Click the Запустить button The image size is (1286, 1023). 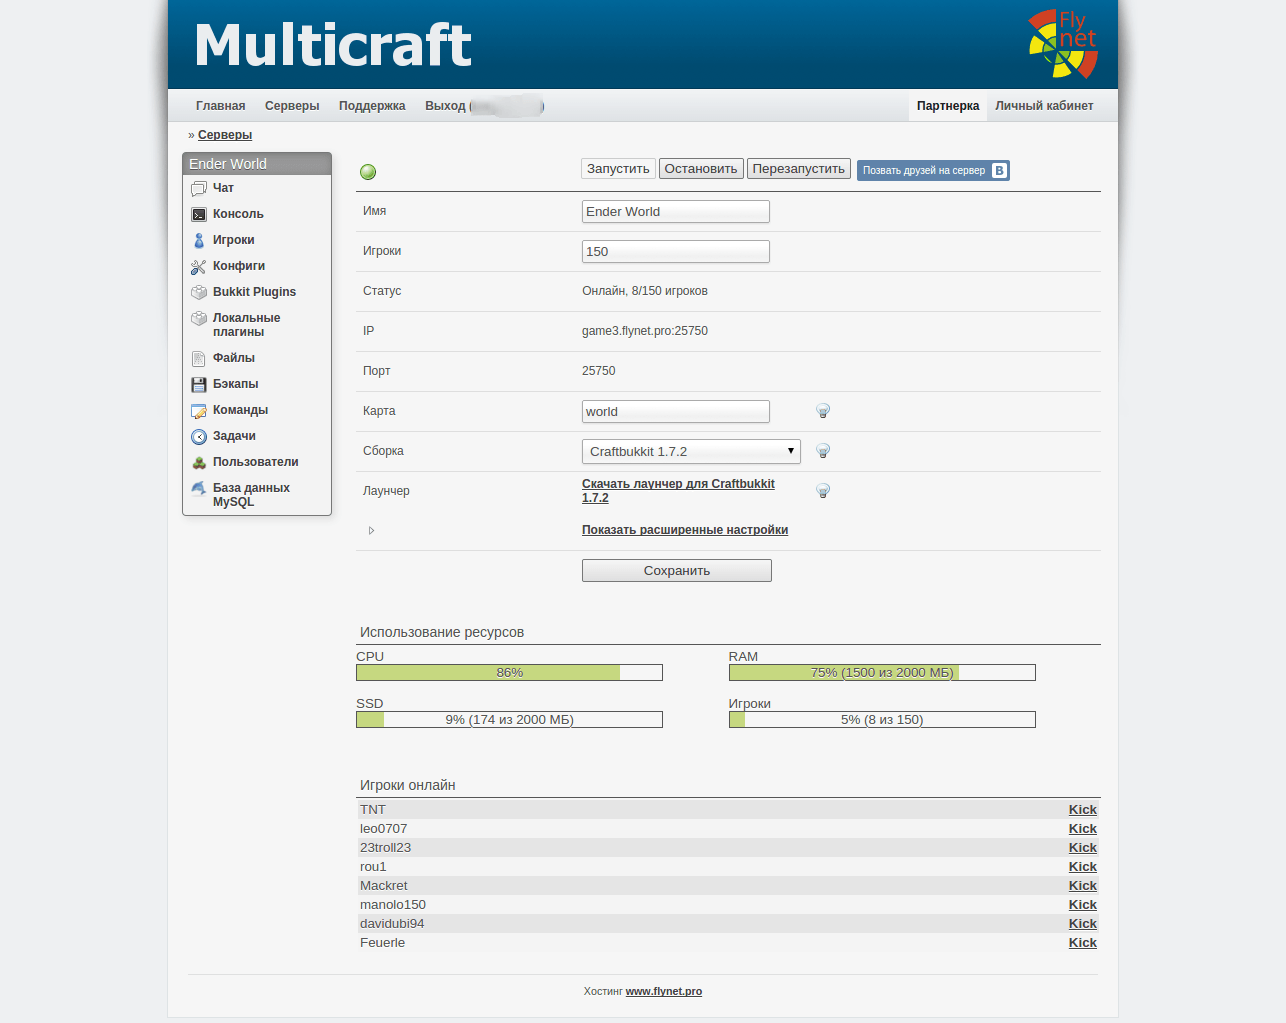[618, 169]
